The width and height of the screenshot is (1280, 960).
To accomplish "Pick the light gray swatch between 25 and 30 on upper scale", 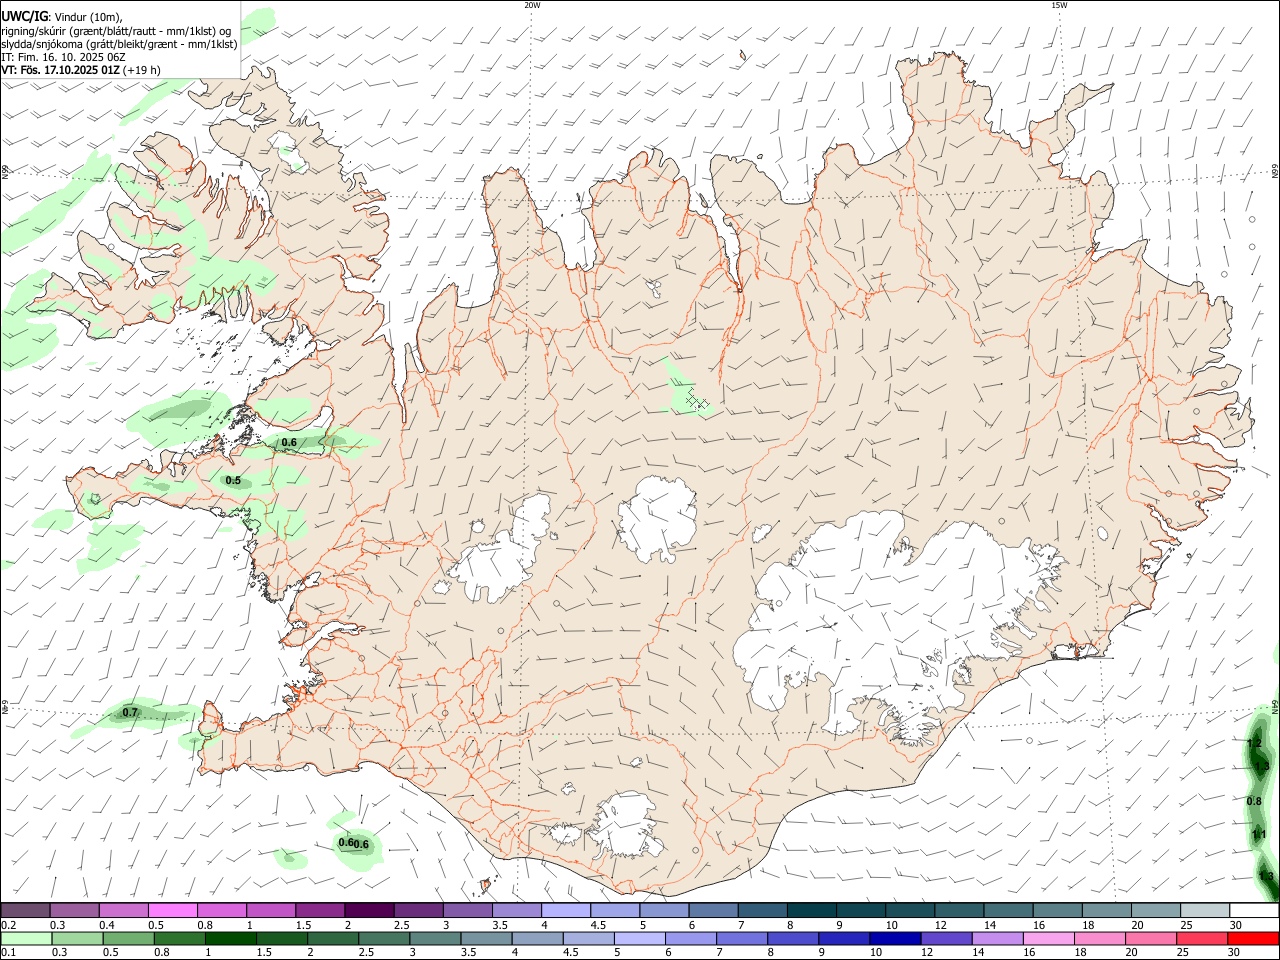I will (1204, 911).
